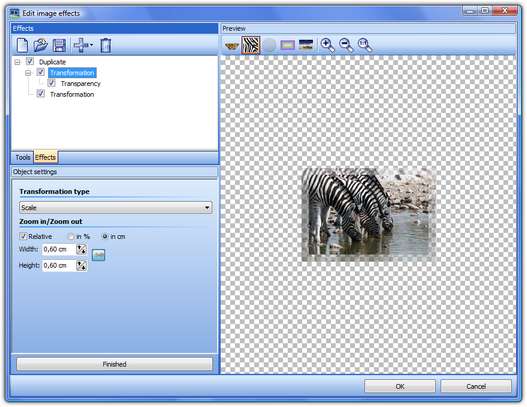
Task: Collapse the Duplicate tree node
Action: pos(17,62)
